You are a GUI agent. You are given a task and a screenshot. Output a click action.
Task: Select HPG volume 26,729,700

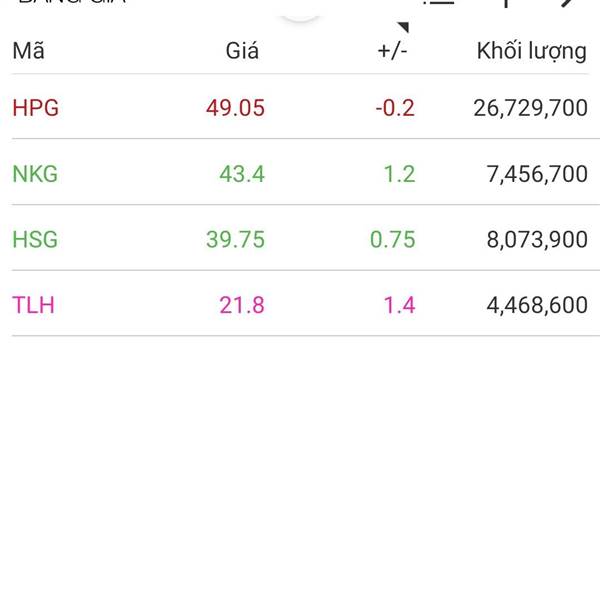tap(530, 108)
